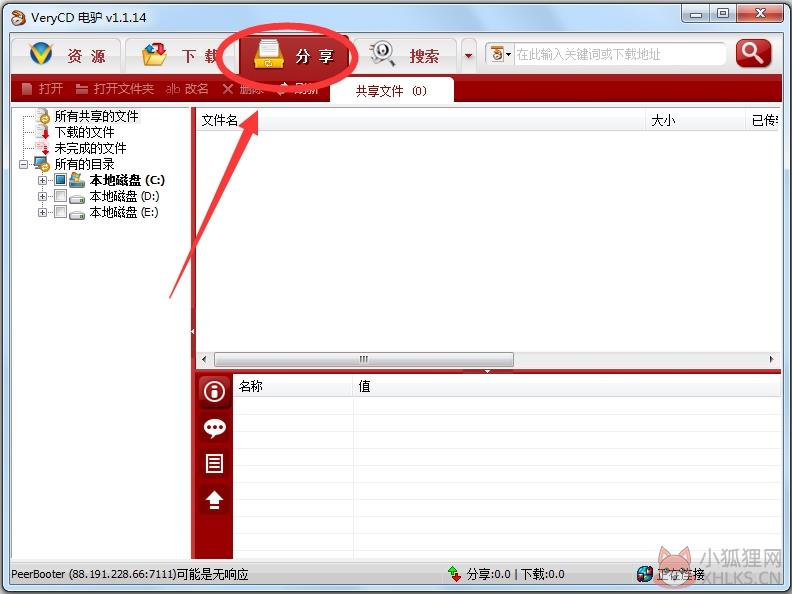Switch to the 下载 (Download) tab
This screenshot has height=594, width=792.
tap(179, 55)
